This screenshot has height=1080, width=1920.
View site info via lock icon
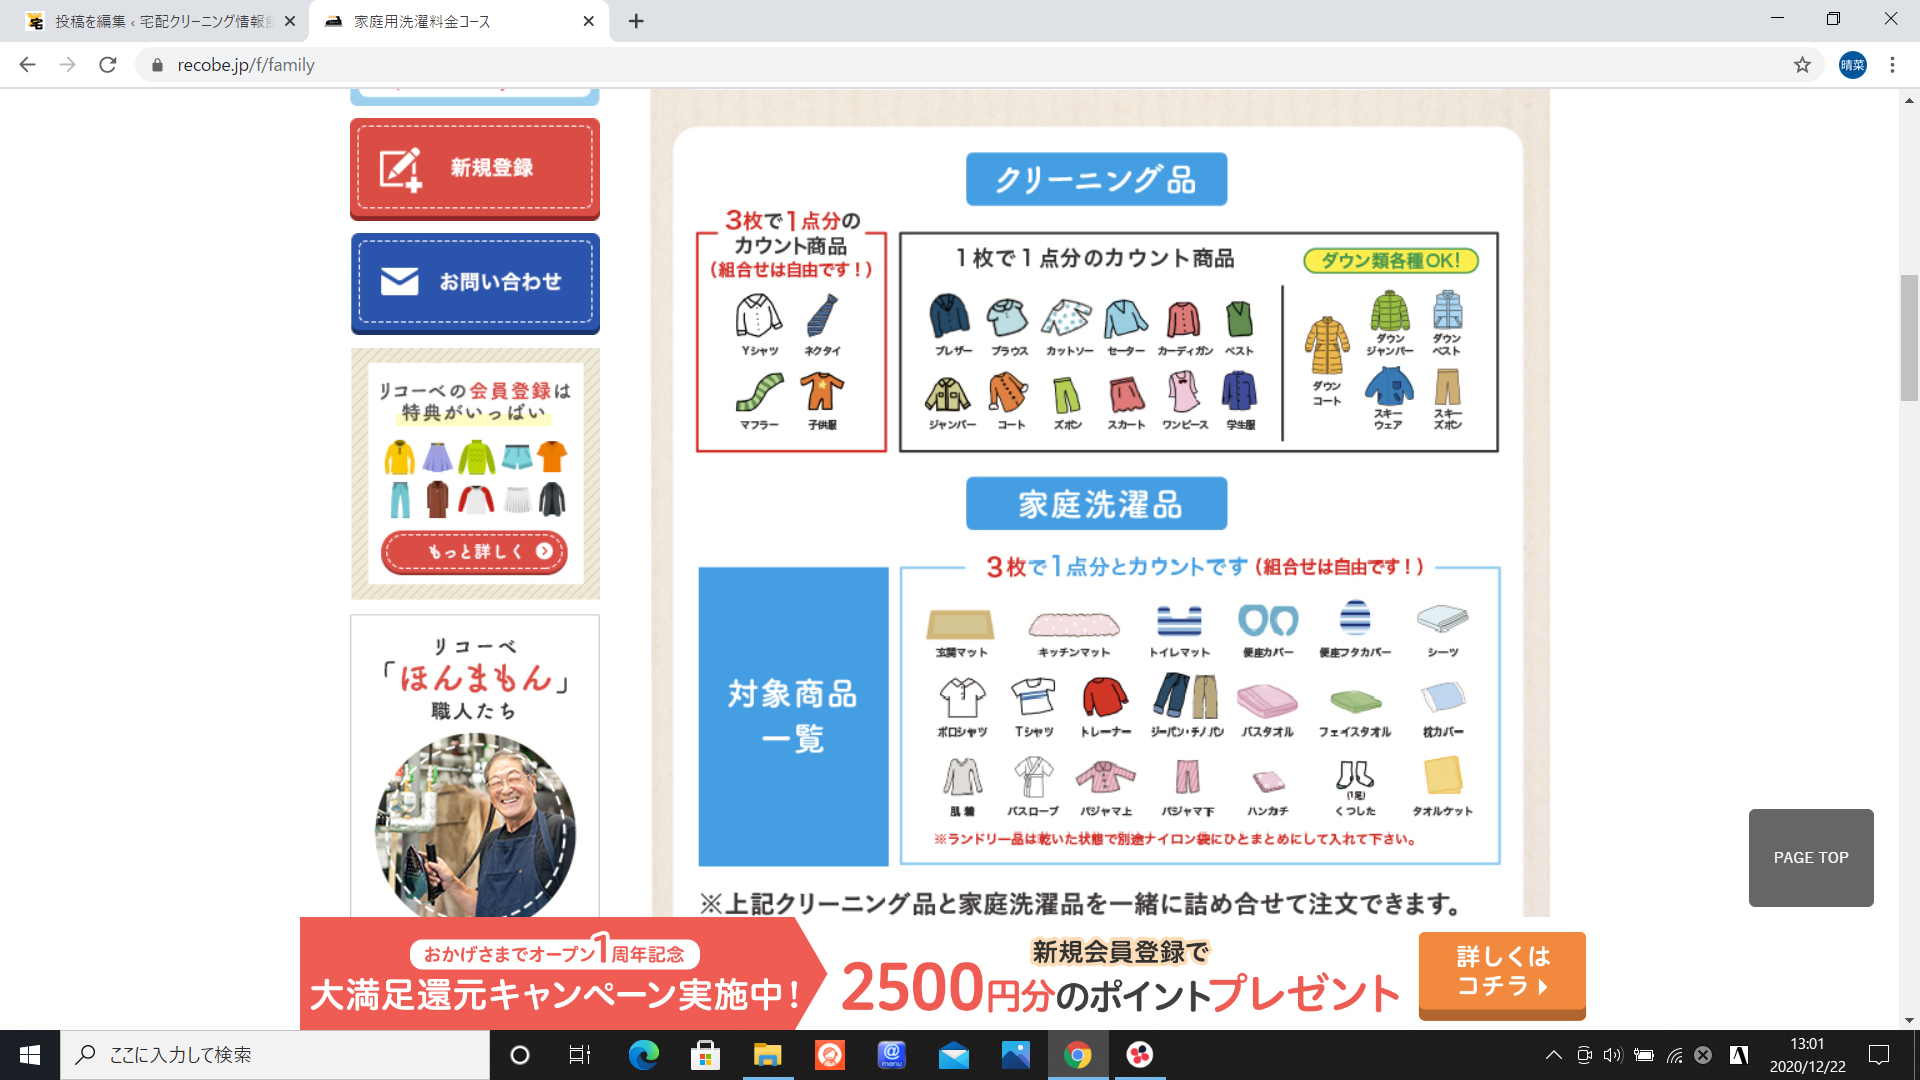pos(157,65)
